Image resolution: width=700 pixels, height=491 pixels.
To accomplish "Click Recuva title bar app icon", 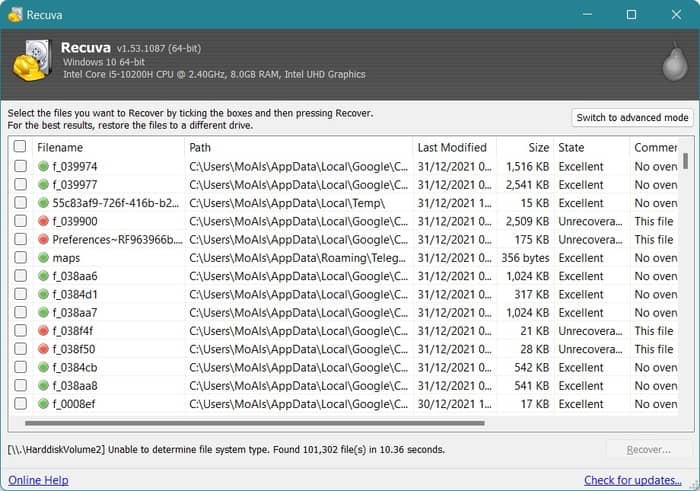I will click(15, 15).
